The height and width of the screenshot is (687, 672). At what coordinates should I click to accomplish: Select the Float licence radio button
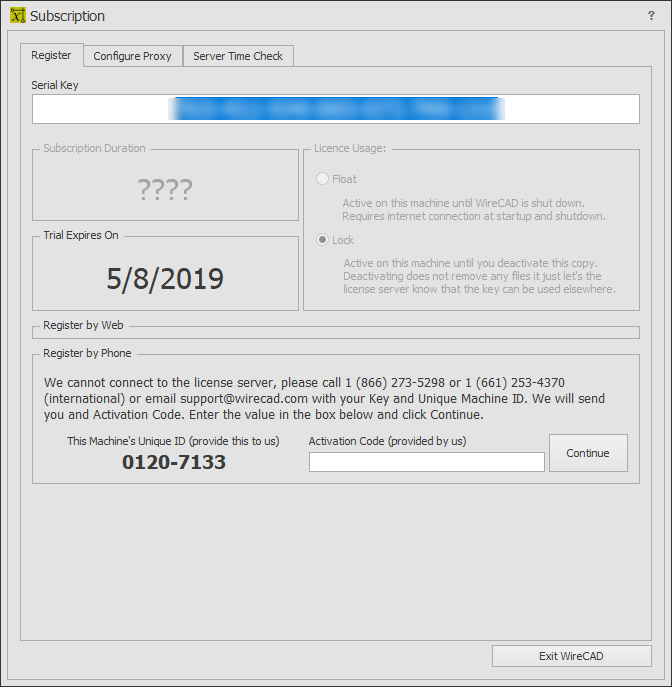[322, 179]
